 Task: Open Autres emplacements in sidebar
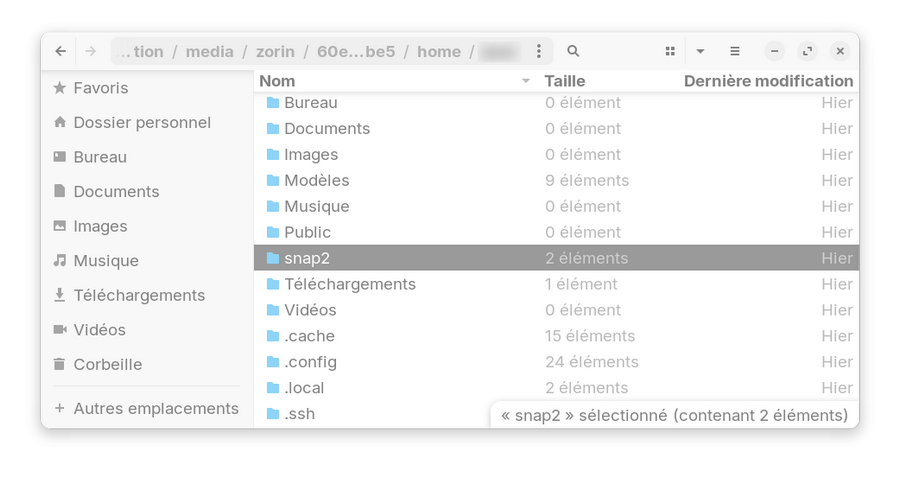[155, 408]
